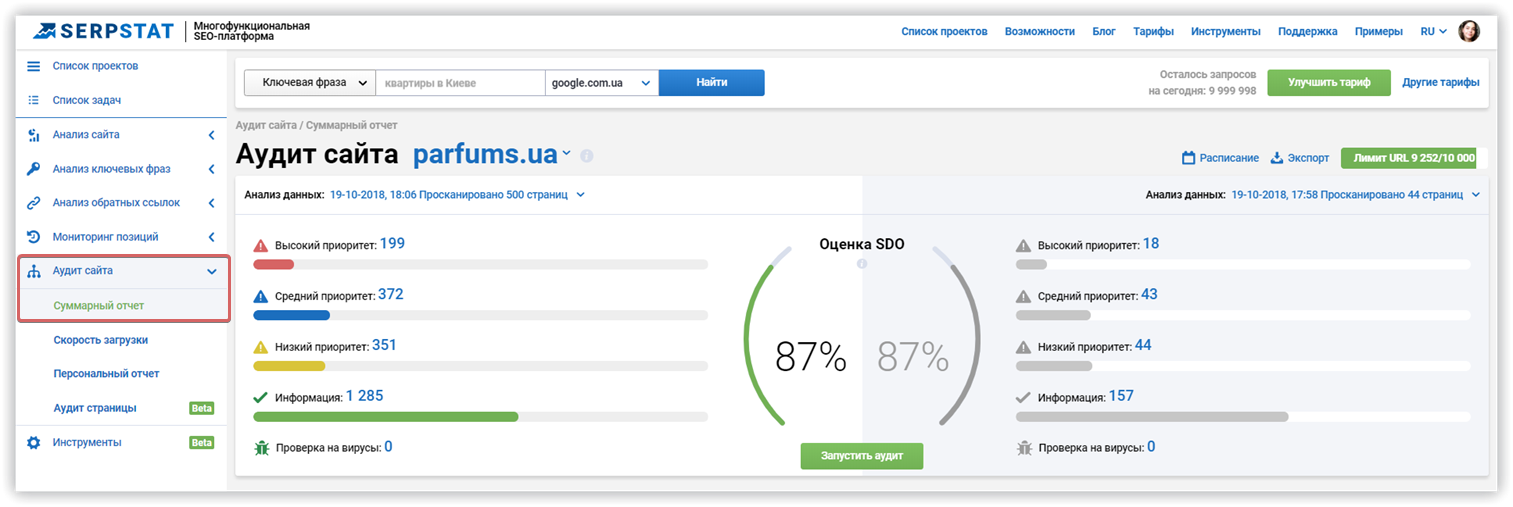This screenshot has width=1513, height=507.
Task: Click the Расписание link
Action: click(x=1229, y=158)
